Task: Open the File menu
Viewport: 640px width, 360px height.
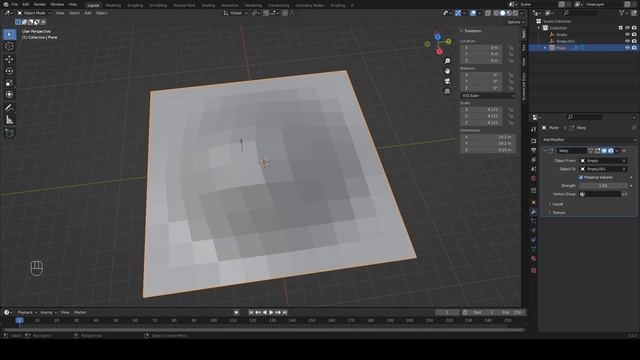Action: click(15, 4)
